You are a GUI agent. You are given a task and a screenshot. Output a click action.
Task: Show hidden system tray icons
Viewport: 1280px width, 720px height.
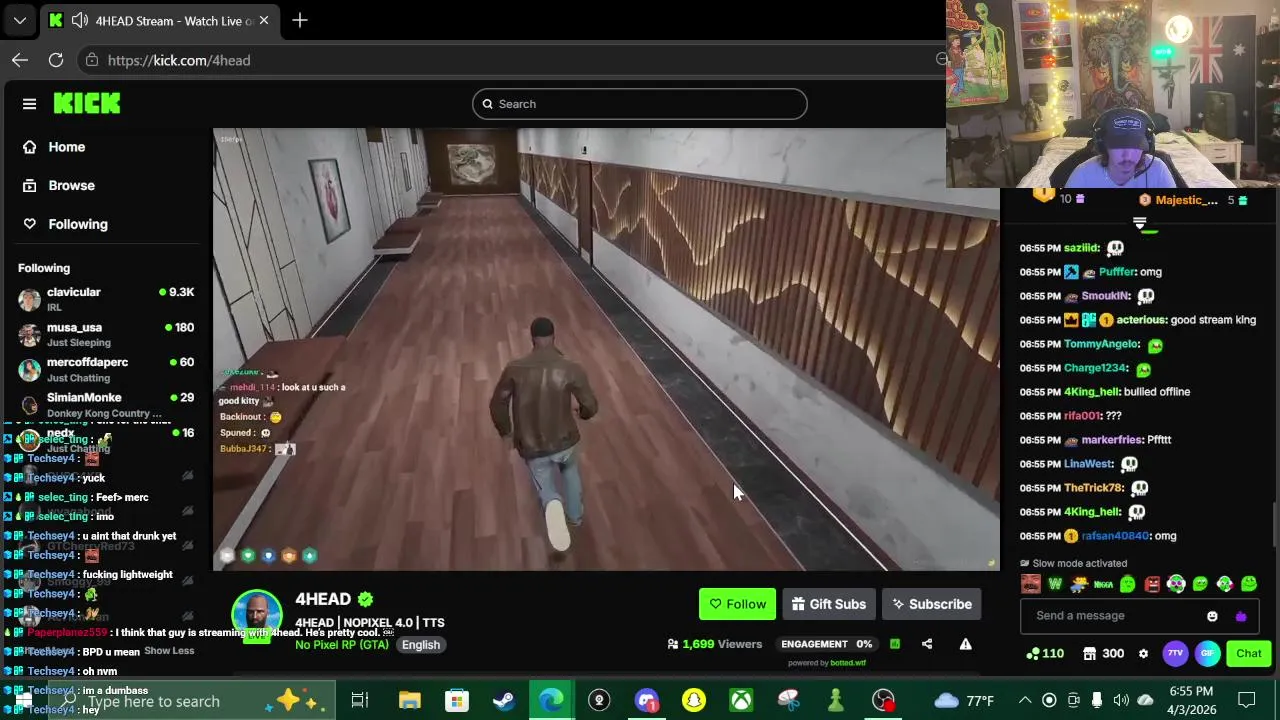pos(1025,701)
